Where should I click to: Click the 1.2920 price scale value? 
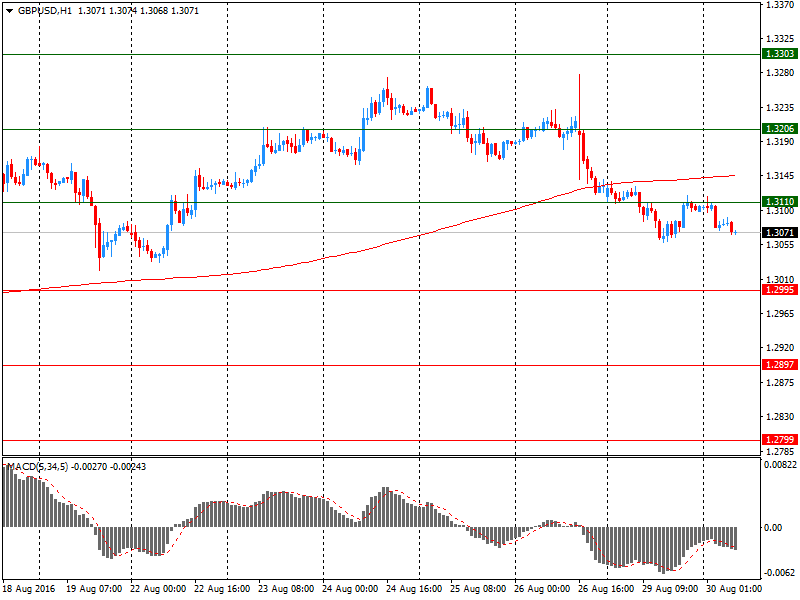780,348
